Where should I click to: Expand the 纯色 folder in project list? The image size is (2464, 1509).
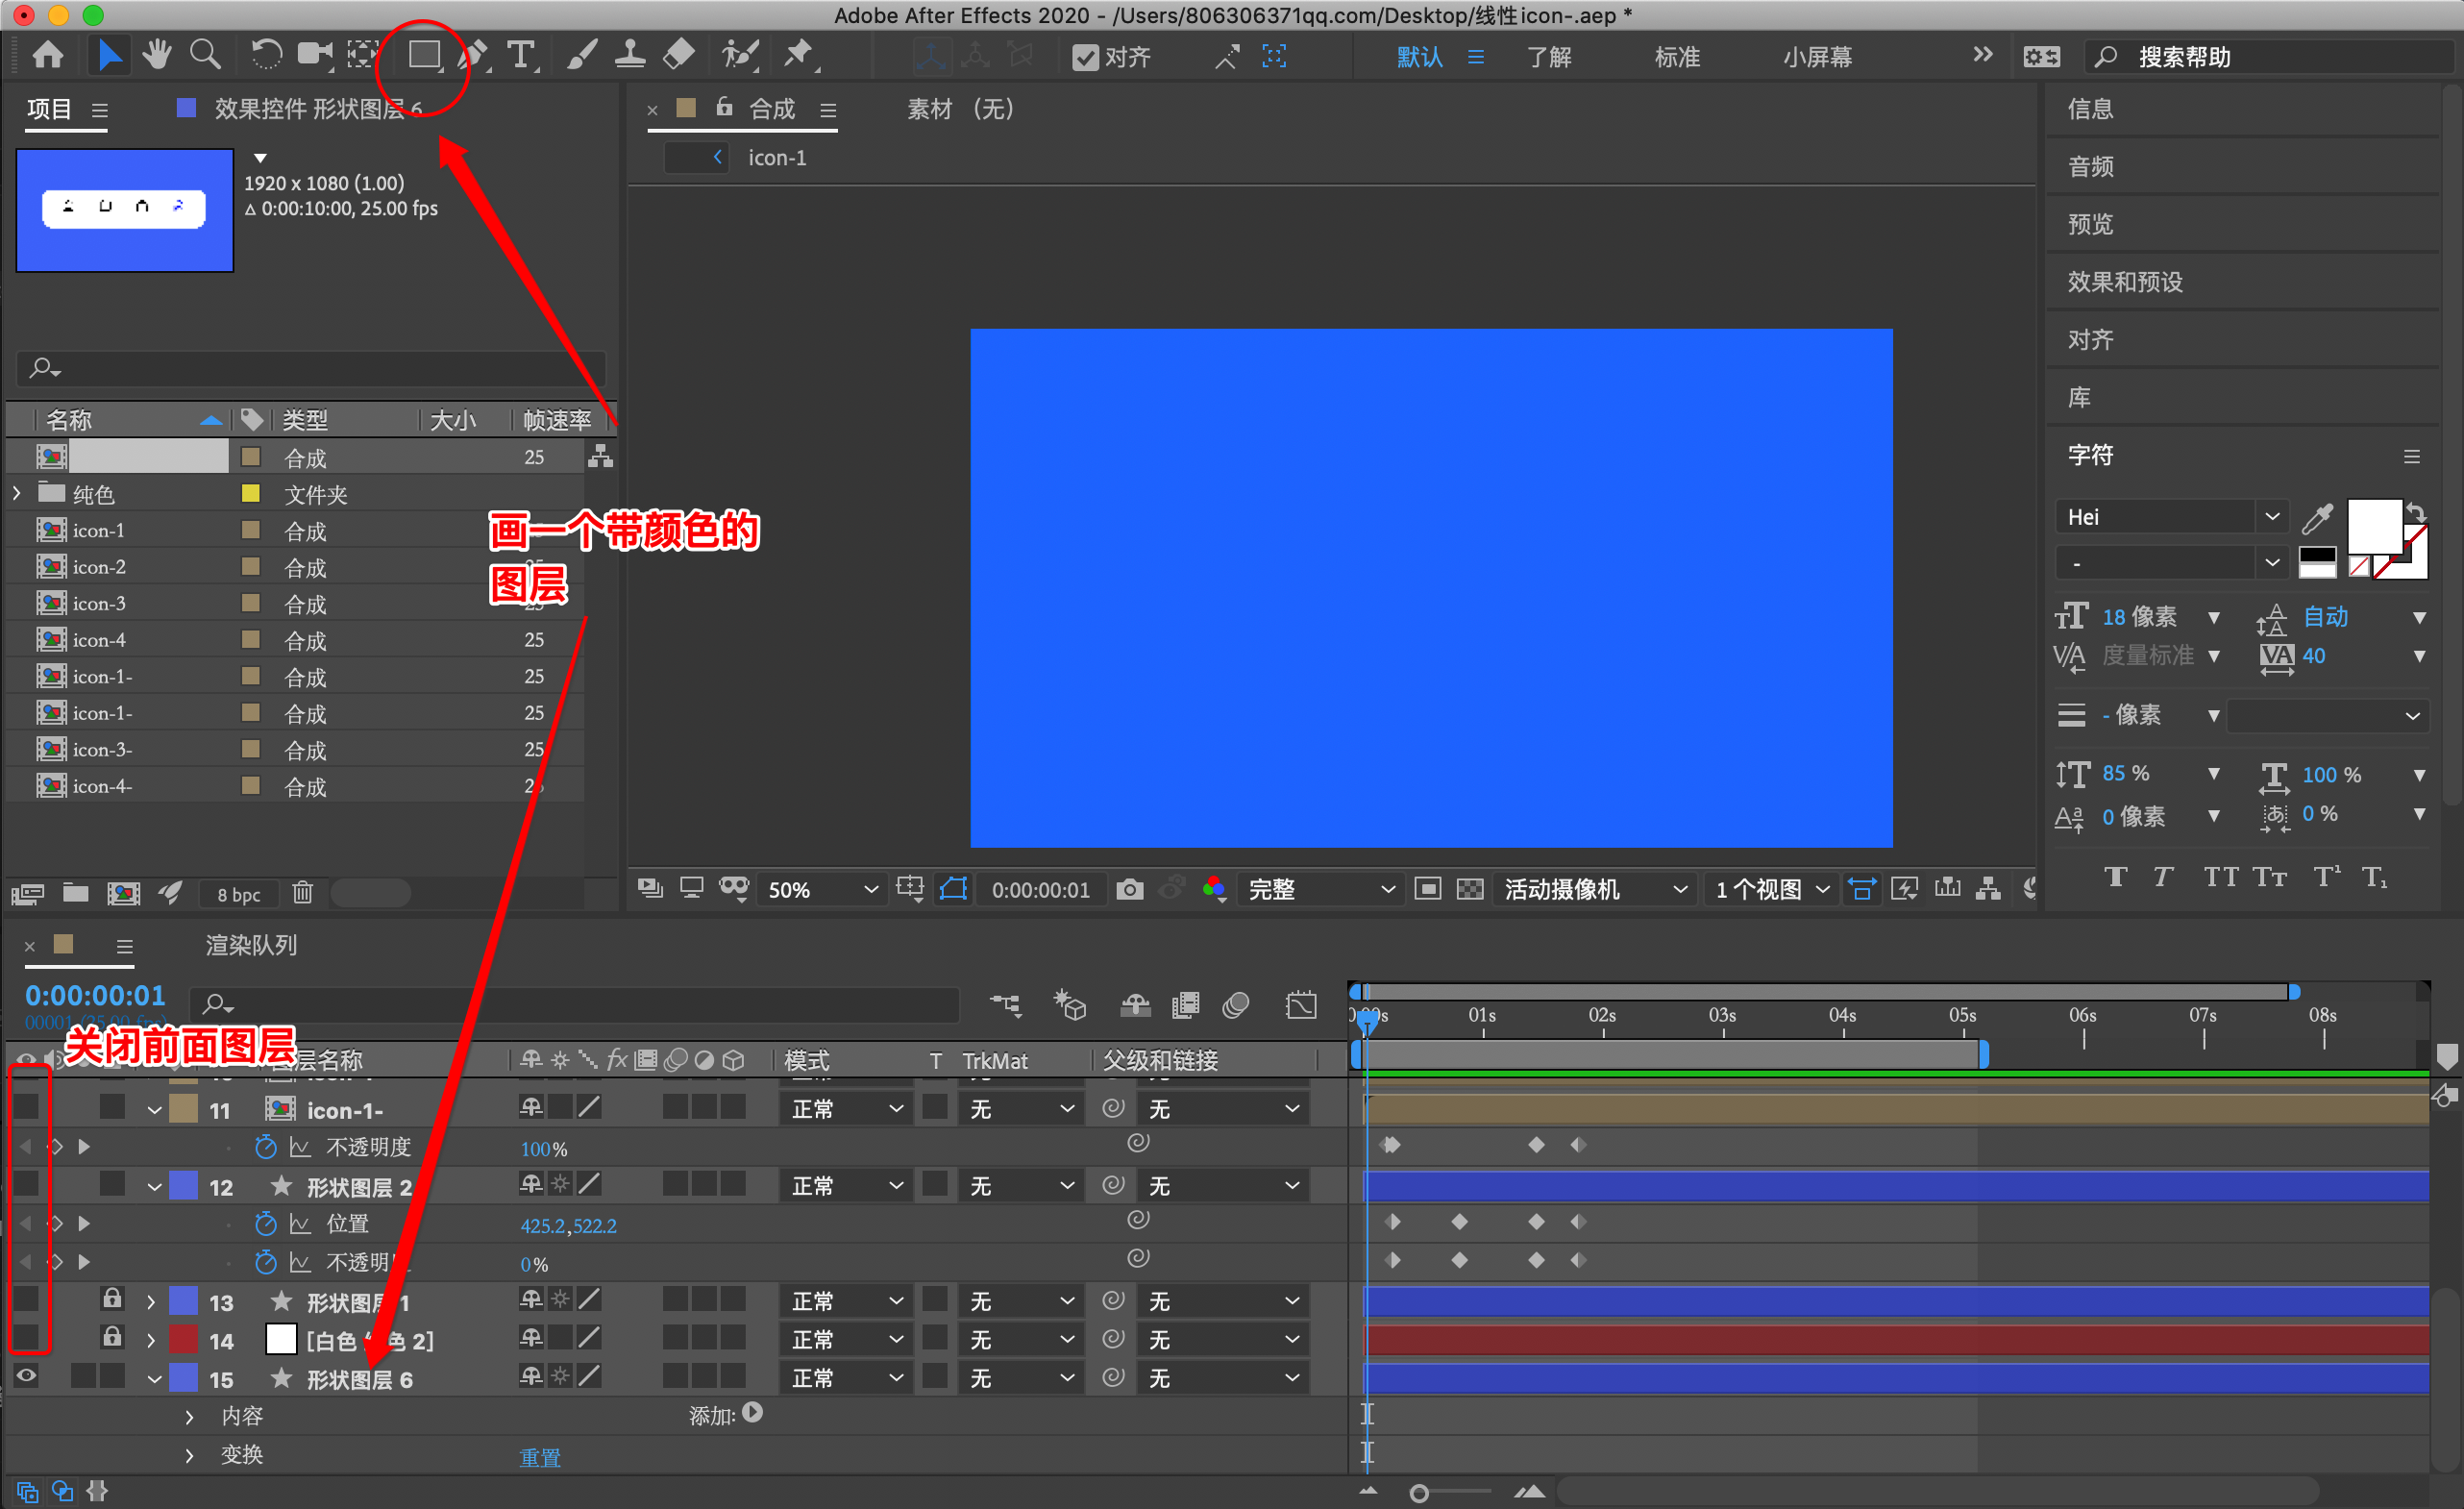coord(17,493)
